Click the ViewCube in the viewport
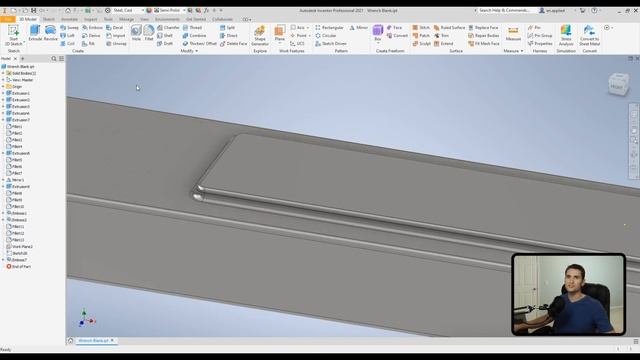Viewport: 640px width, 360px height. click(x=618, y=85)
